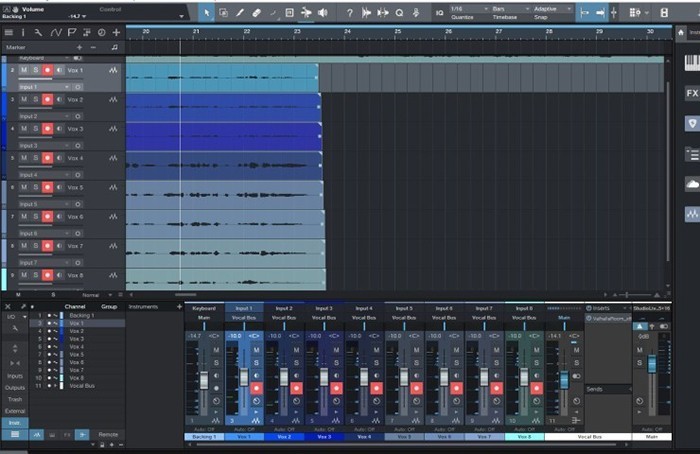The width and height of the screenshot is (700, 454).
Task: Select the Listen speaker tool
Action: (322, 13)
